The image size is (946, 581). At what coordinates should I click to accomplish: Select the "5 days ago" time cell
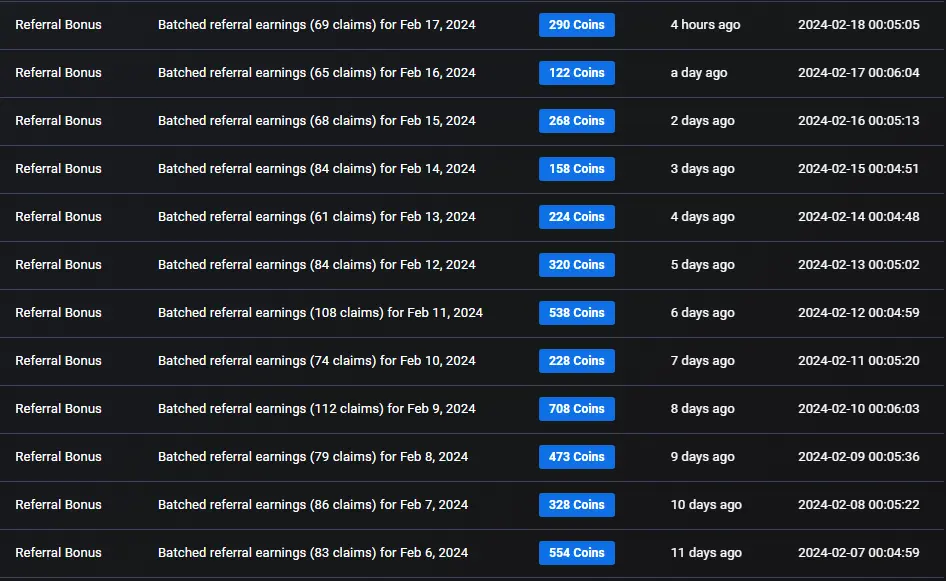pyautogui.click(x=702, y=265)
